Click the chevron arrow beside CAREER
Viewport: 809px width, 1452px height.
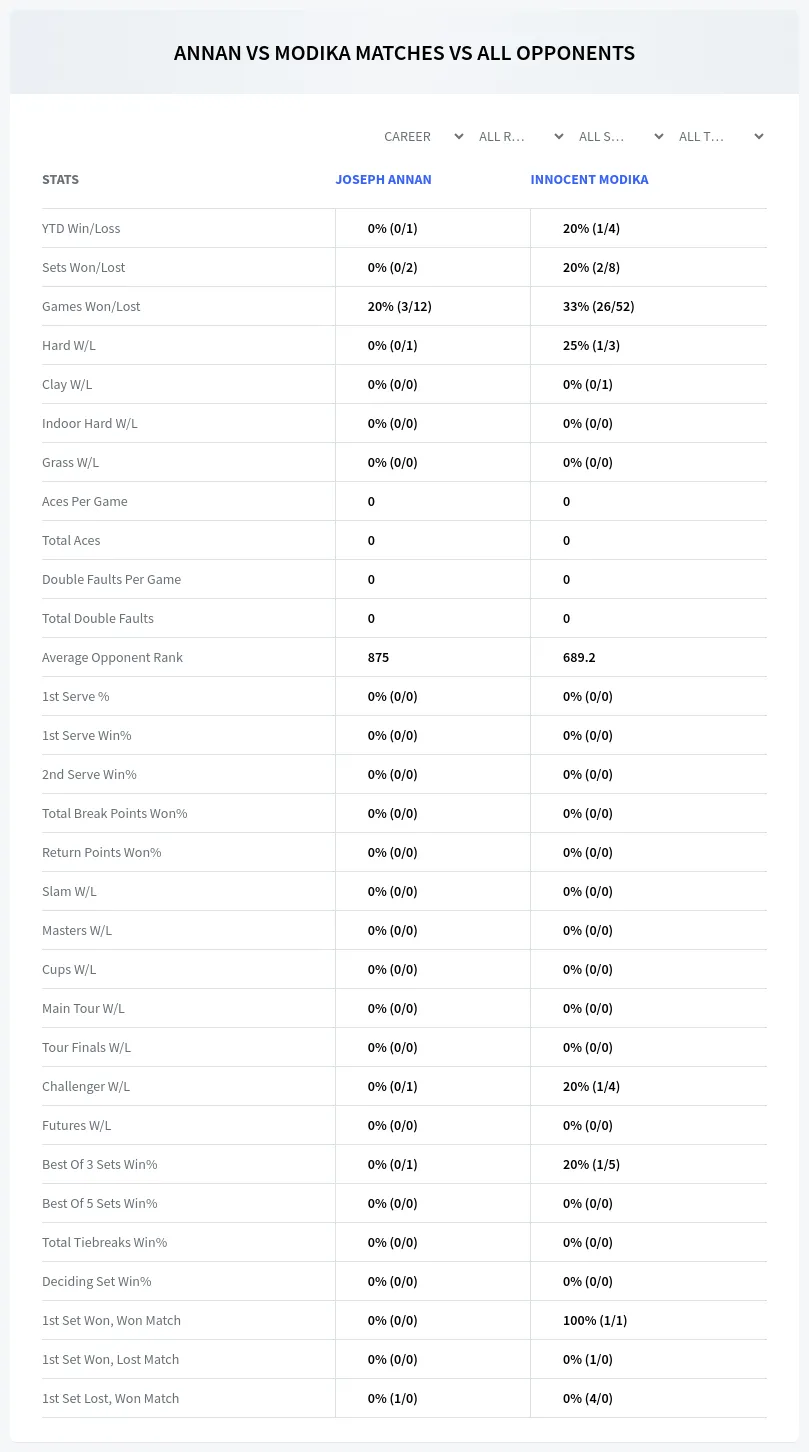click(459, 136)
